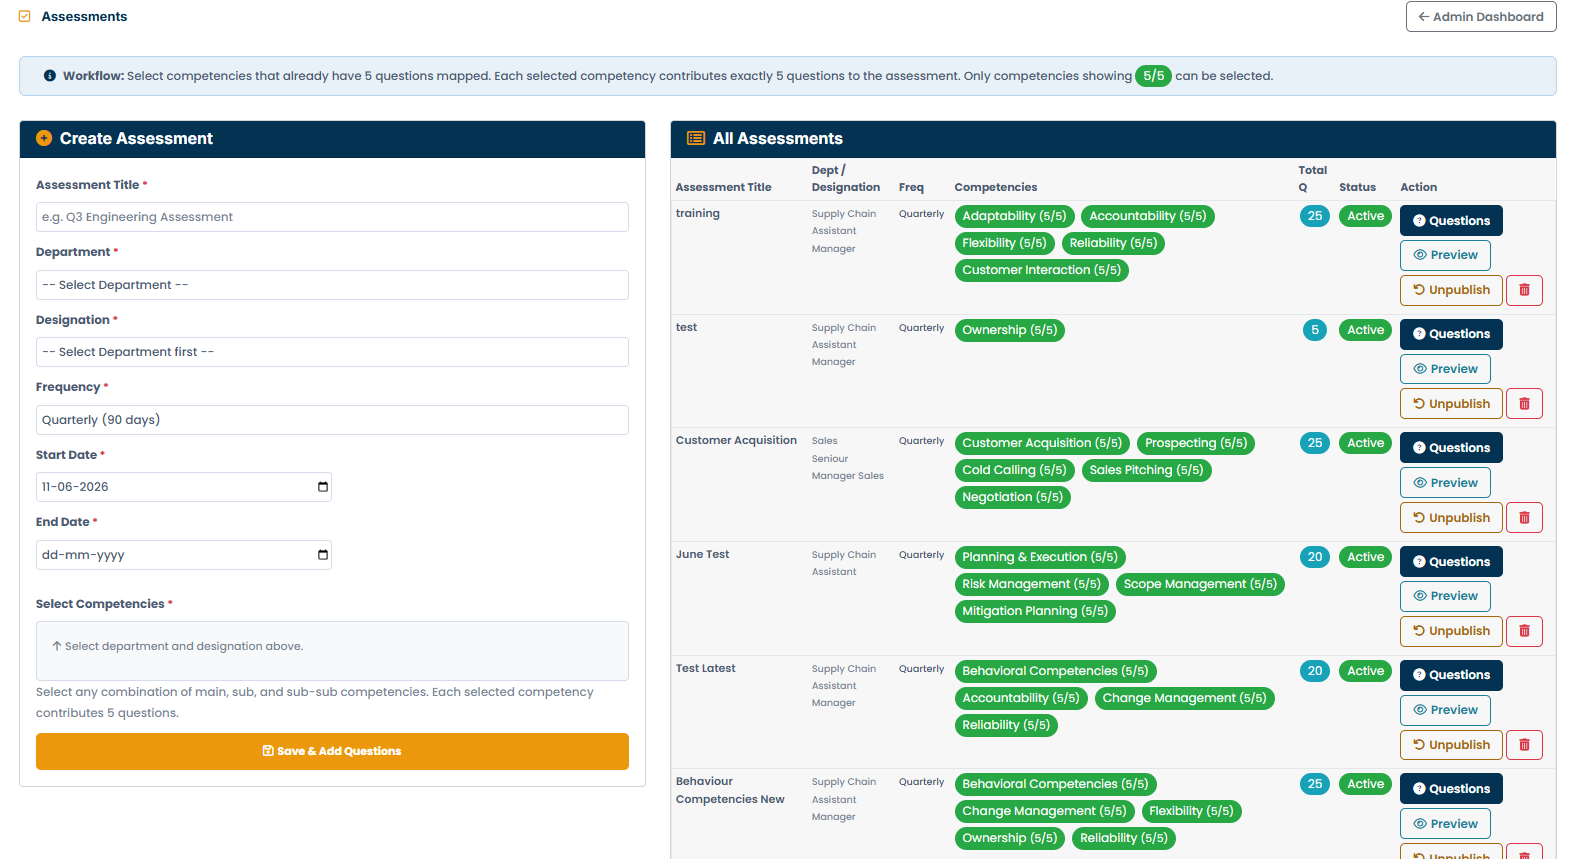Click the Prospecting (5/5) competency tag
Image resolution: width=1575 pixels, height=859 pixels.
tap(1196, 443)
